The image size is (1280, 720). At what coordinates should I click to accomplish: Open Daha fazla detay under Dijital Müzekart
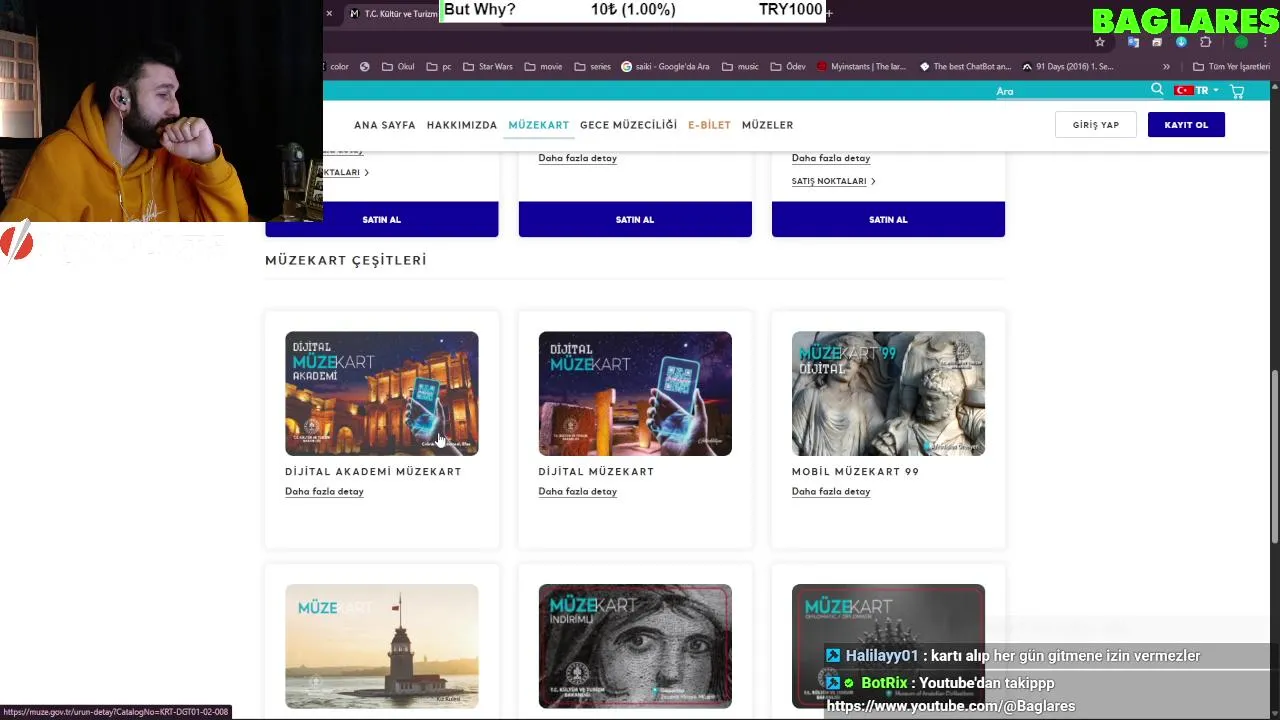coord(577,492)
